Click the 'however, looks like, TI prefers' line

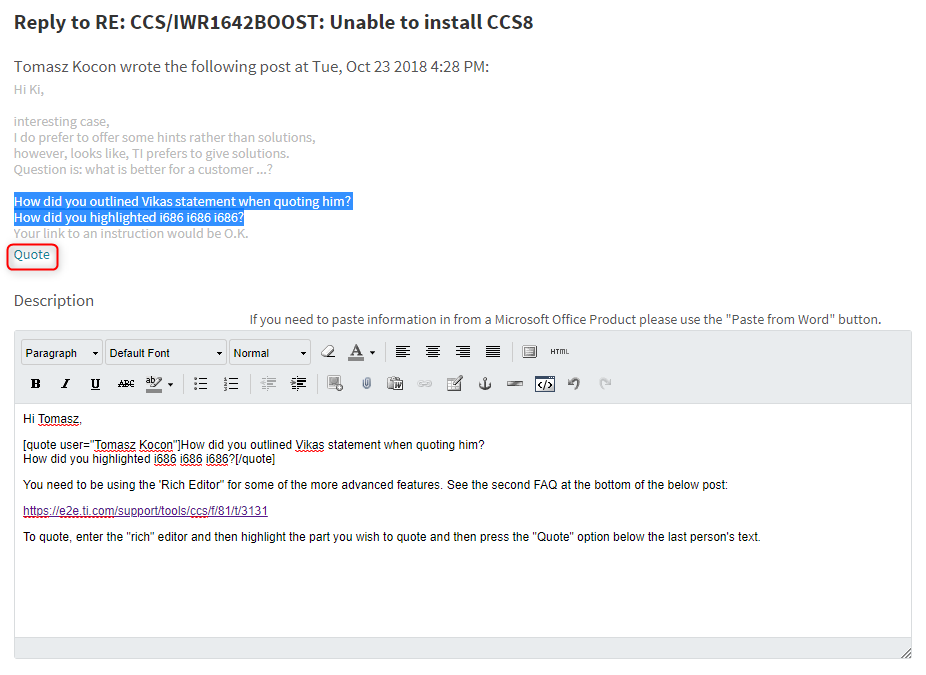152,154
